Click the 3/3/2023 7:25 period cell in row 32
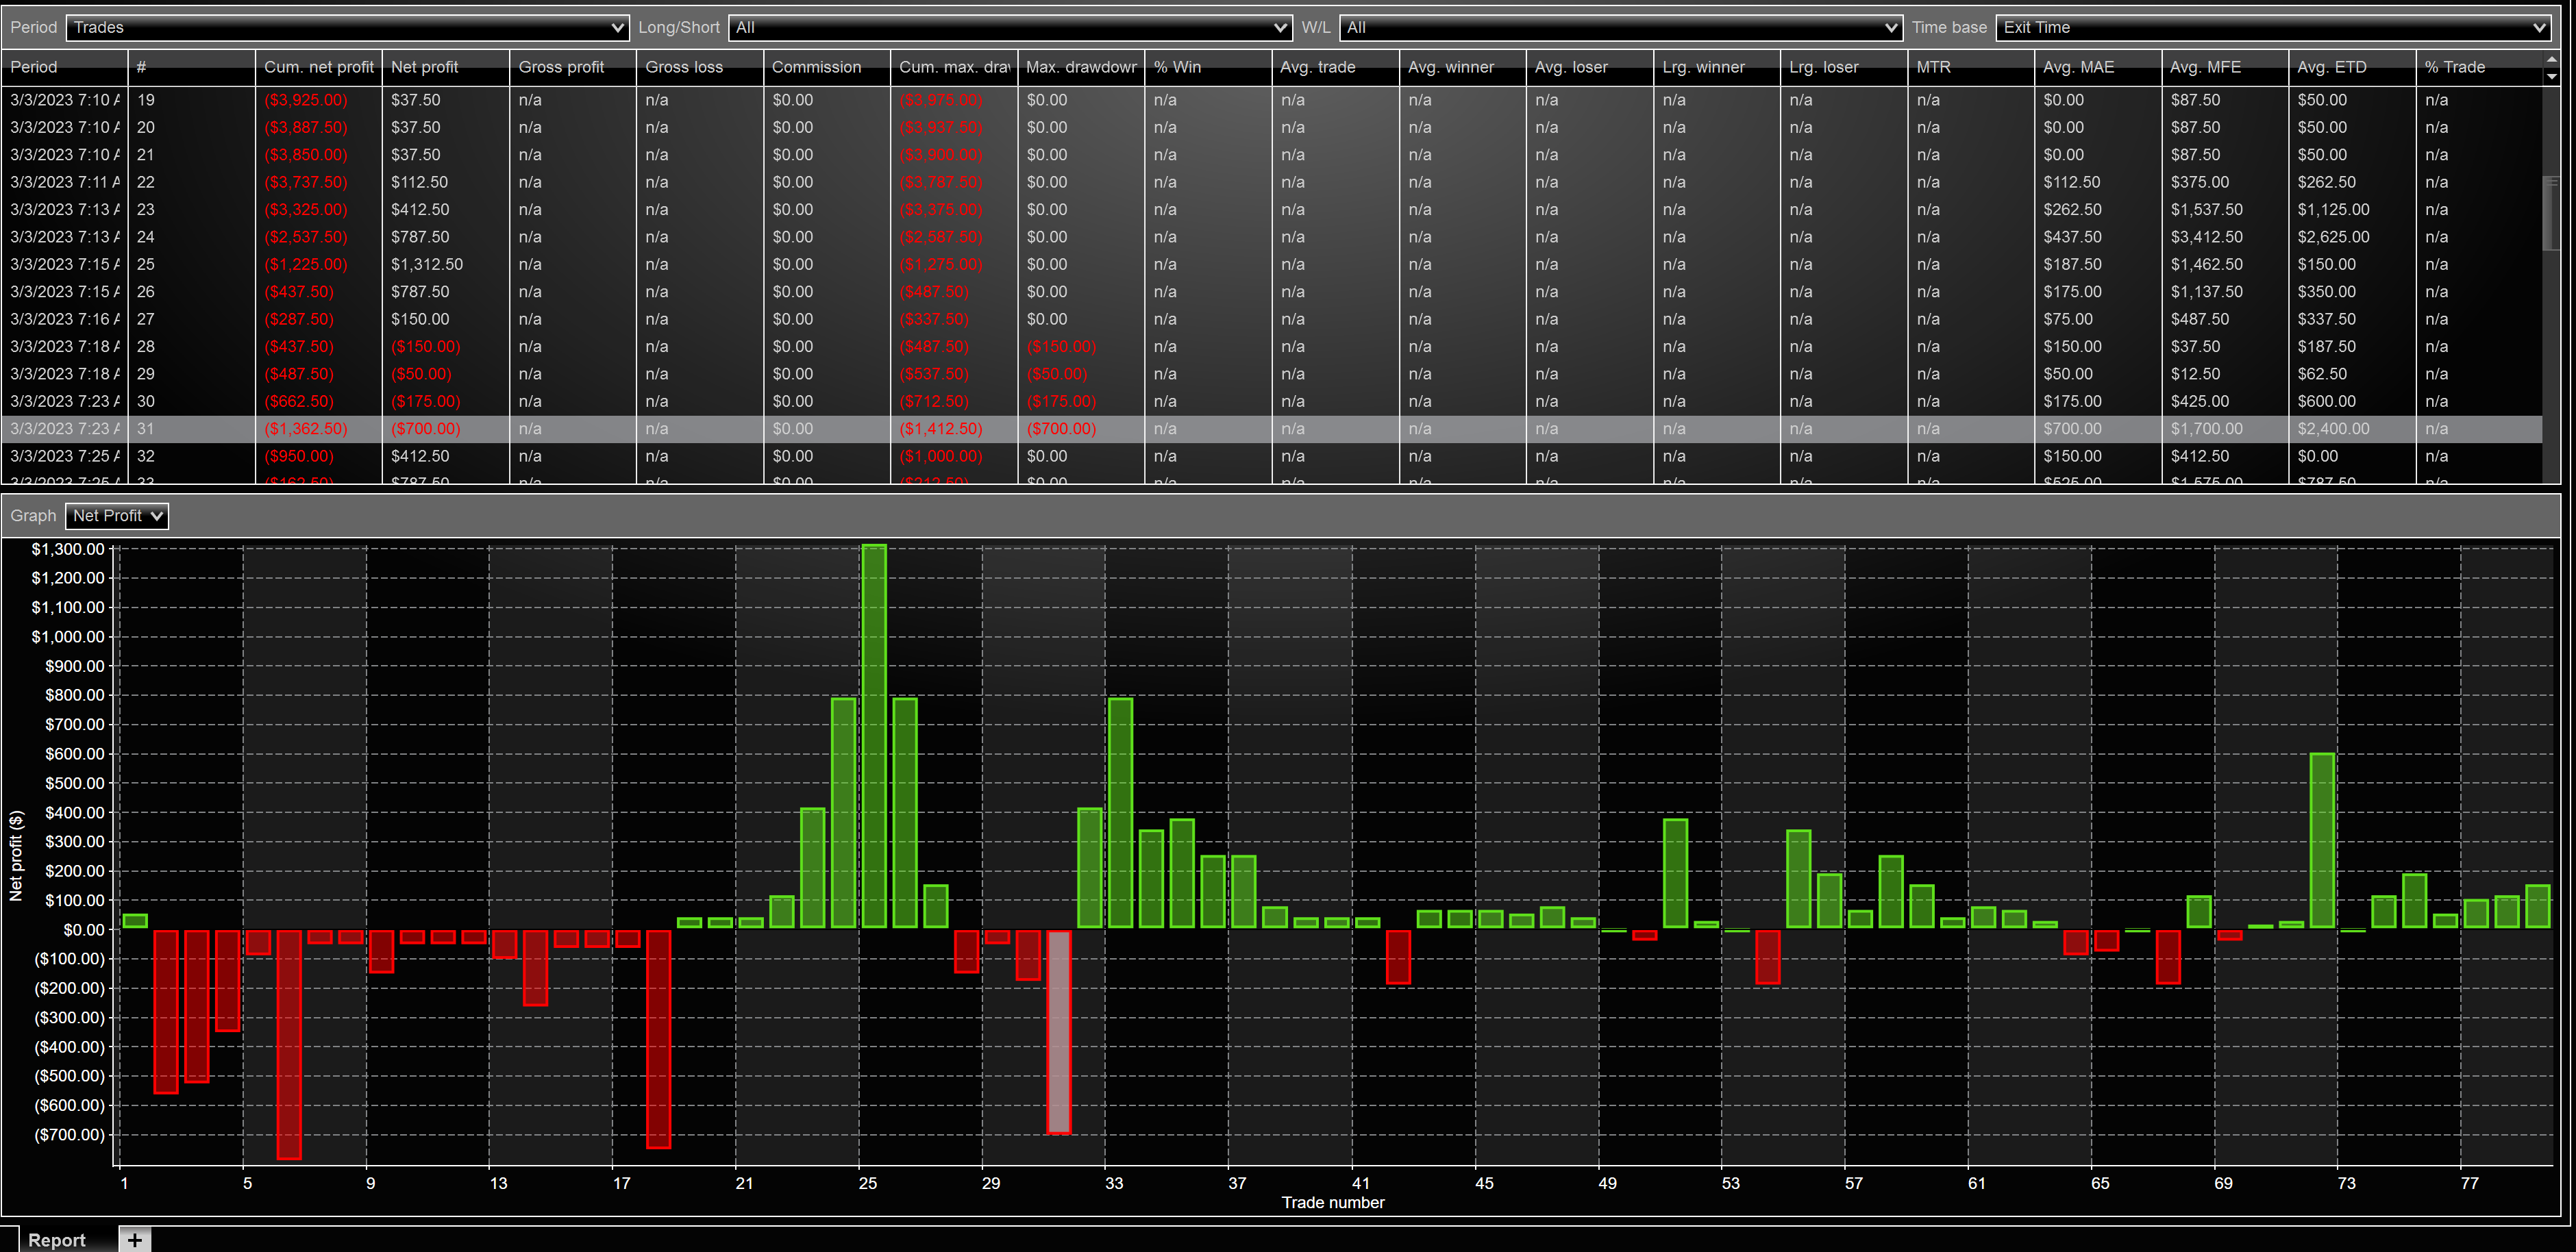The height and width of the screenshot is (1252, 2576). 64,456
